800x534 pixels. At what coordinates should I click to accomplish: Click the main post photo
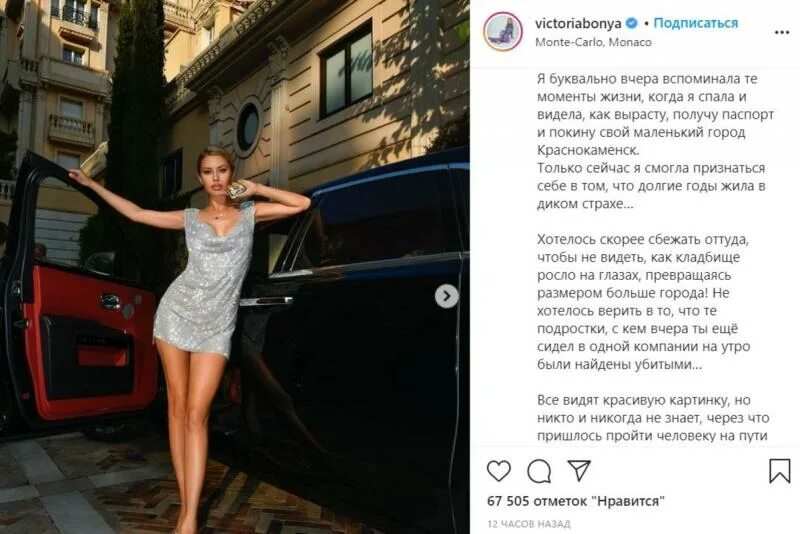pos(235,267)
